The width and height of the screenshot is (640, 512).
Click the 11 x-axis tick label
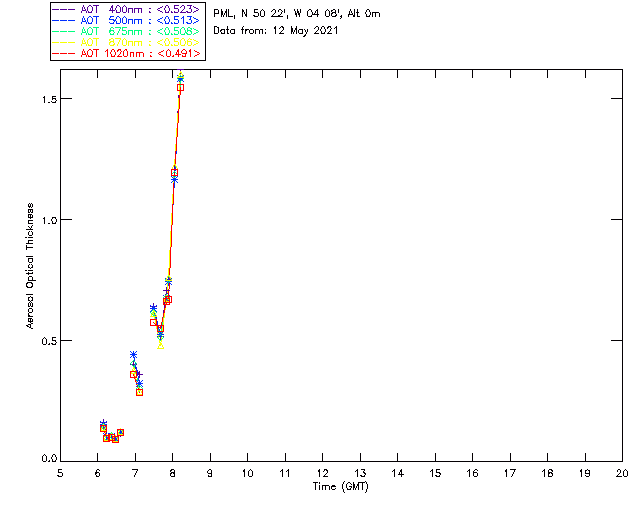click(x=285, y=473)
